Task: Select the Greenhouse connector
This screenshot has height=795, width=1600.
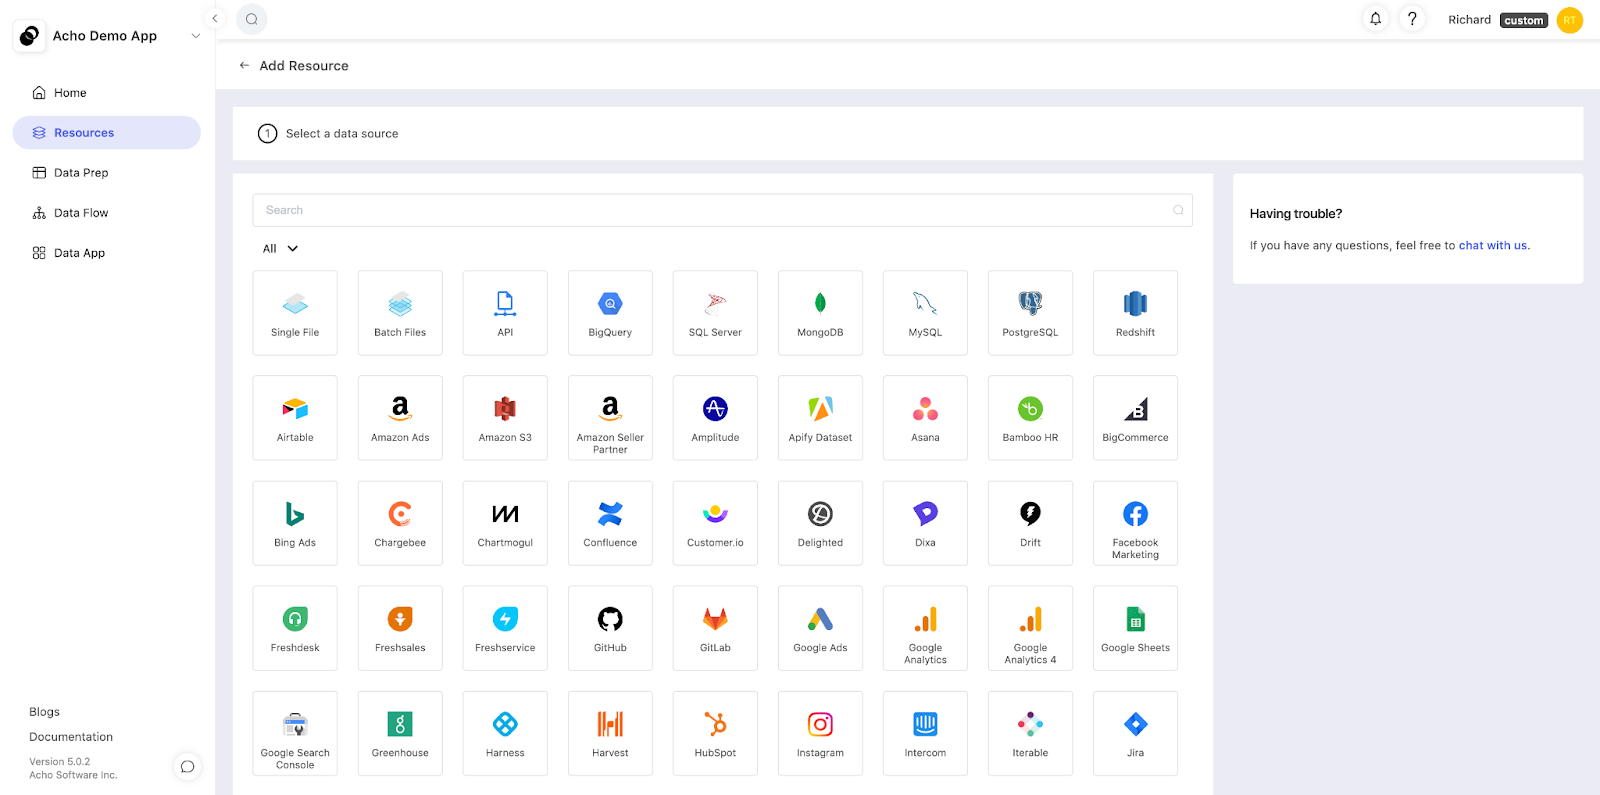Action: [400, 733]
